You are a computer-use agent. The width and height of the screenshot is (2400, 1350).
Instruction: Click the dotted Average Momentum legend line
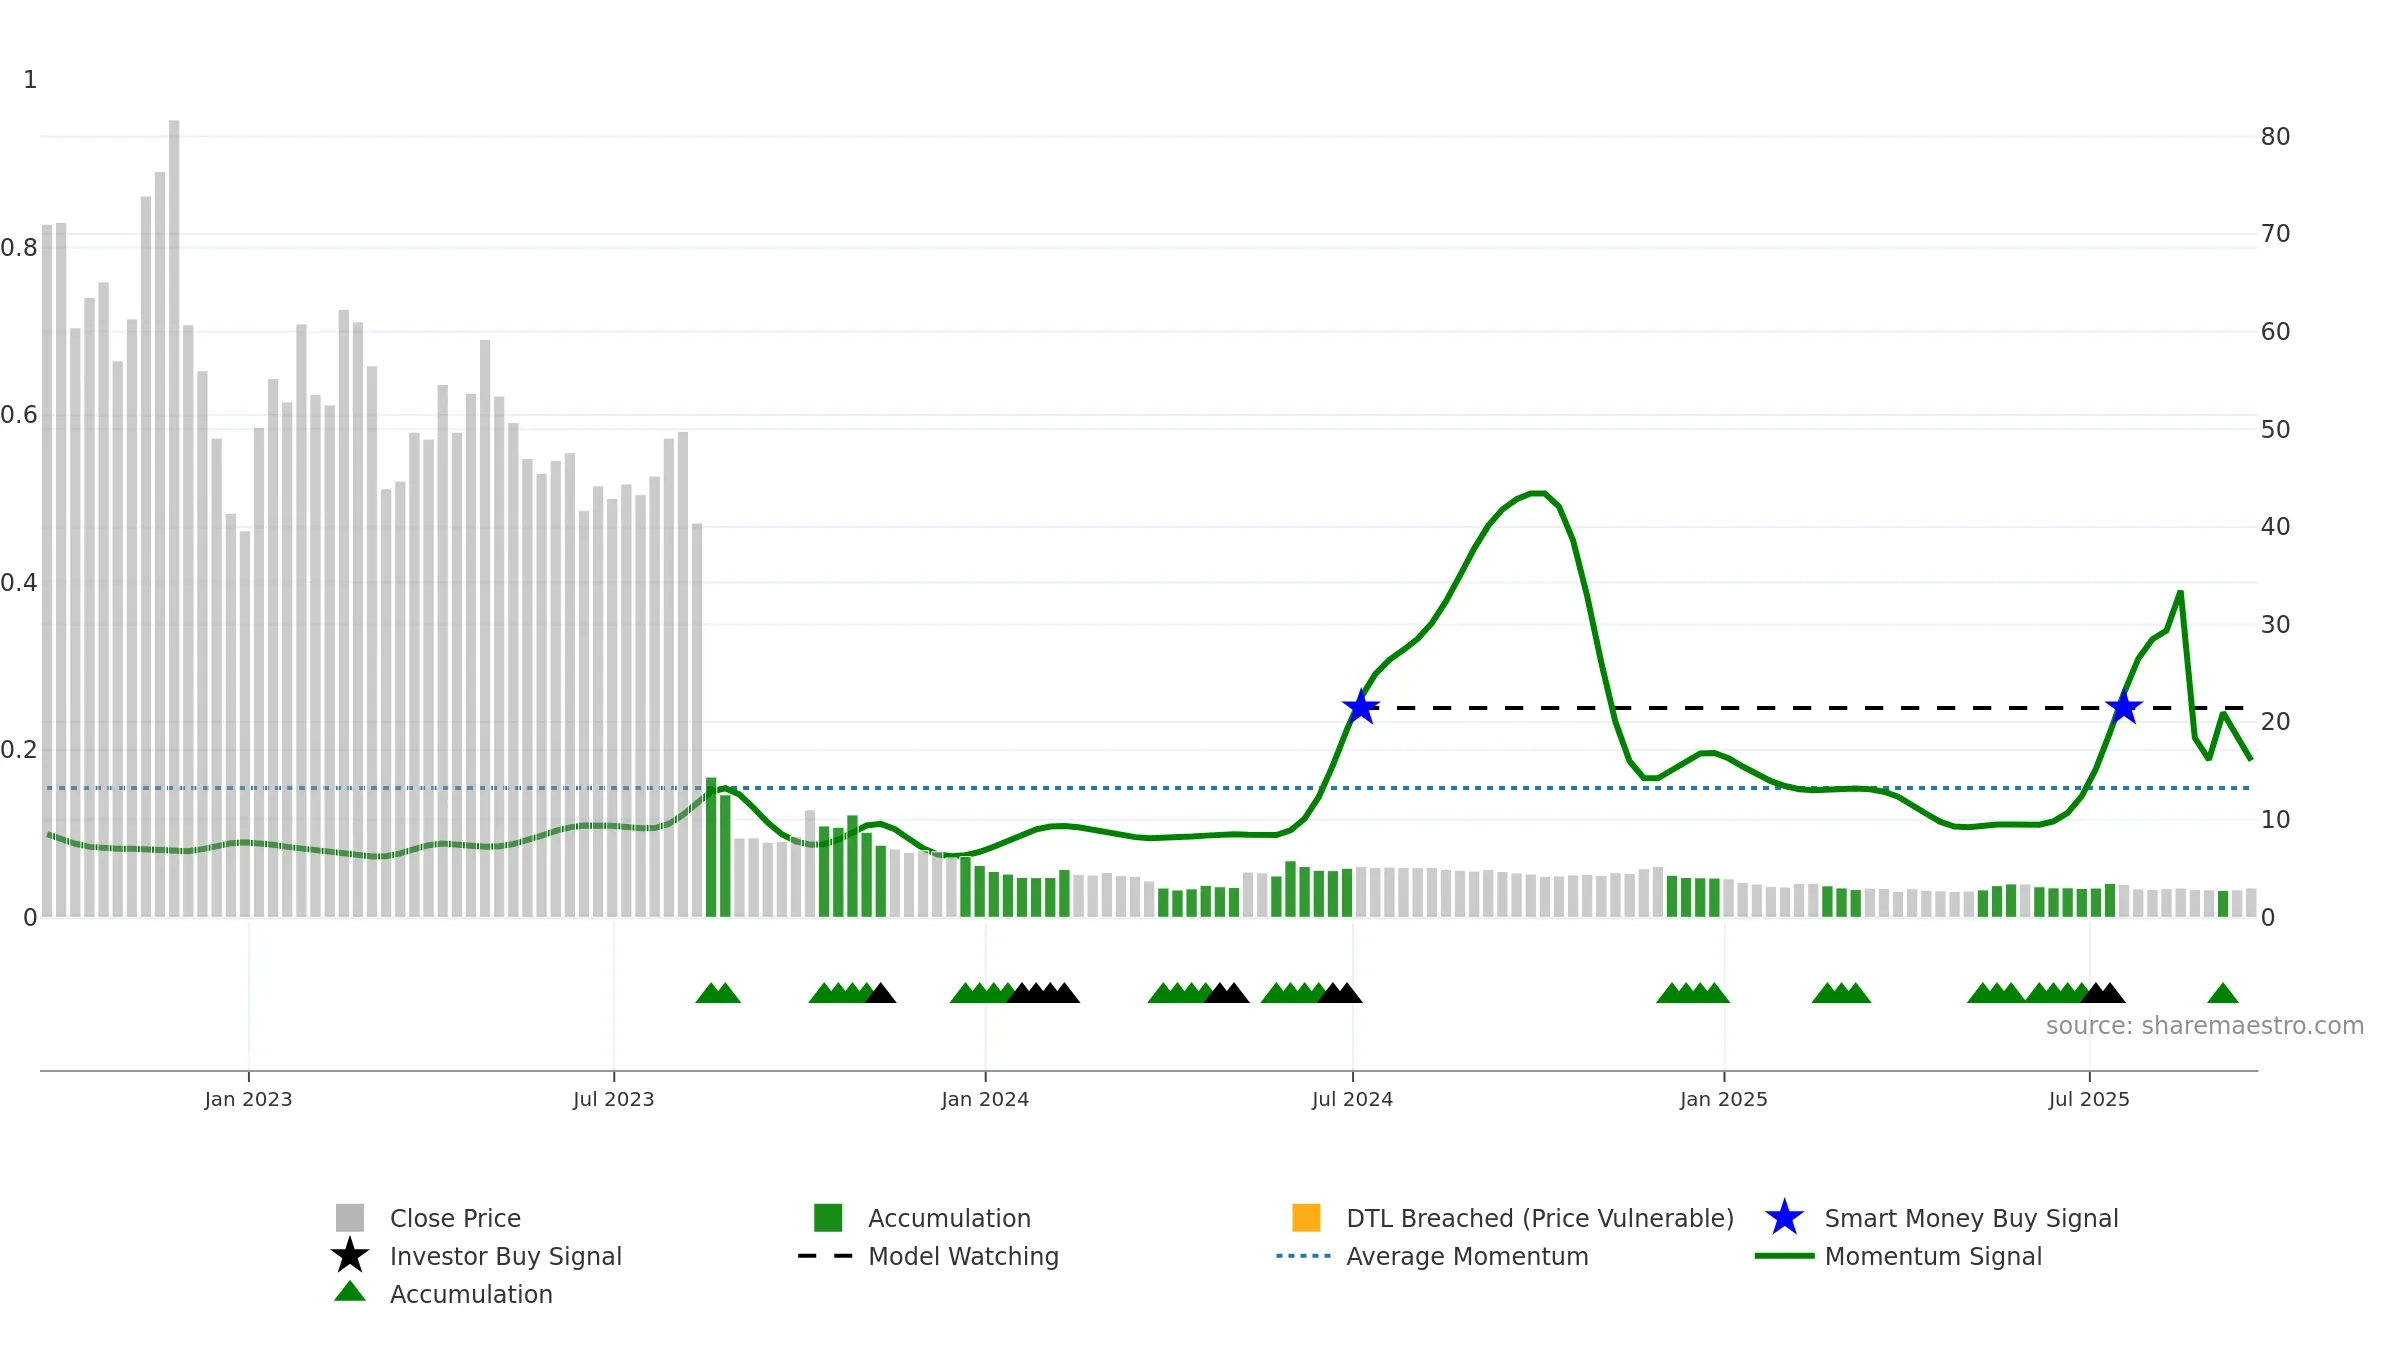click(x=1304, y=1256)
